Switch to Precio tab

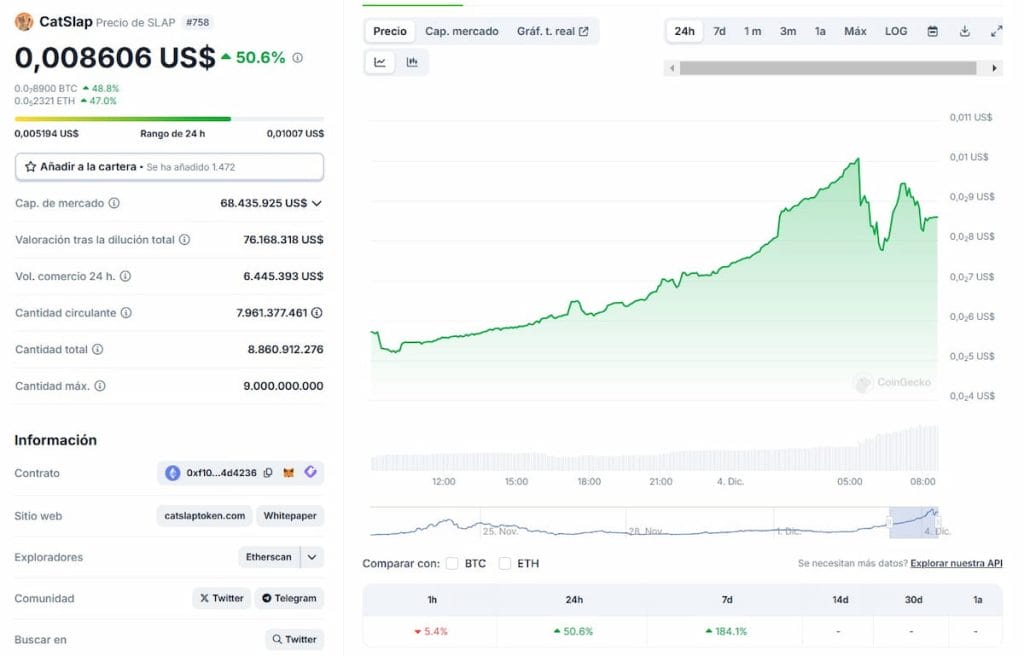pos(390,31)
